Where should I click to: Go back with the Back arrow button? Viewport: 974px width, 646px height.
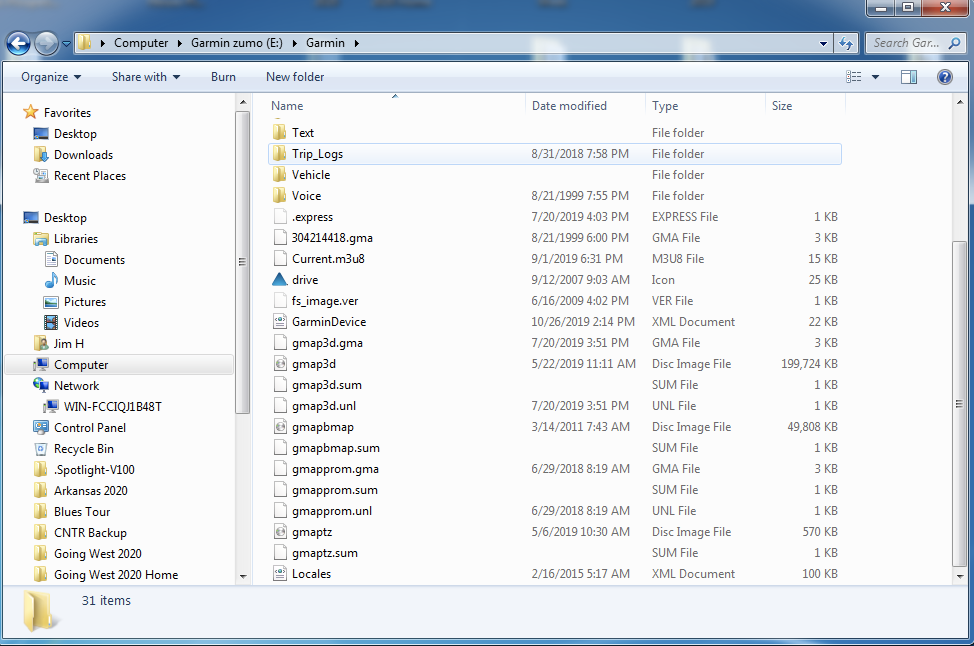click(18, 43)
